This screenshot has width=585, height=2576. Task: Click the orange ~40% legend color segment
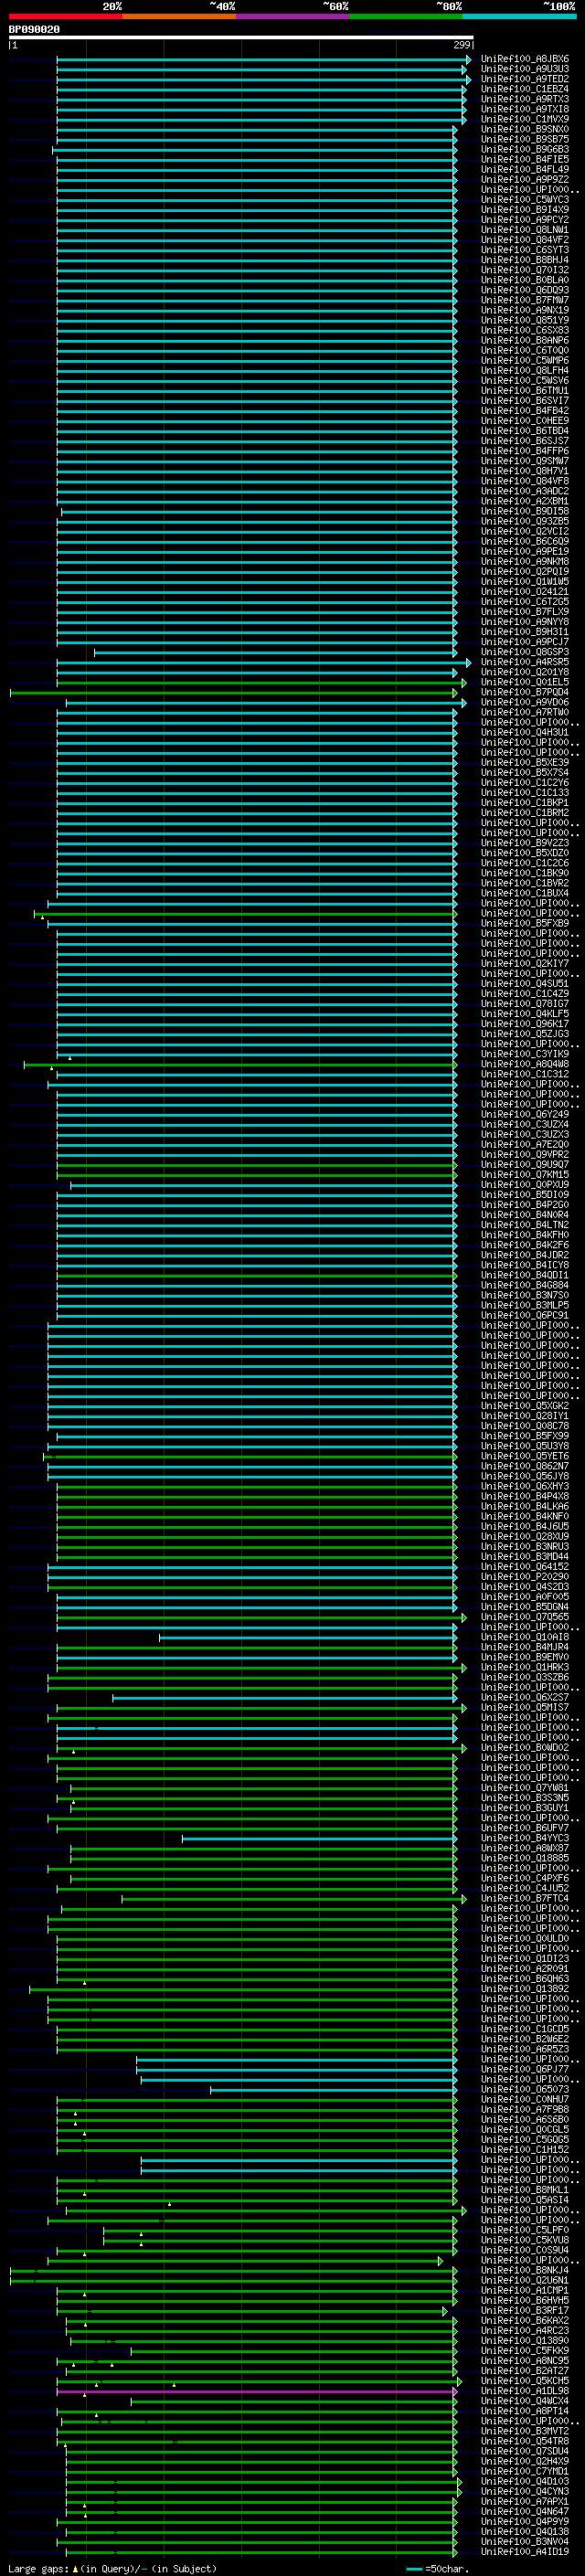pos(179,16)
